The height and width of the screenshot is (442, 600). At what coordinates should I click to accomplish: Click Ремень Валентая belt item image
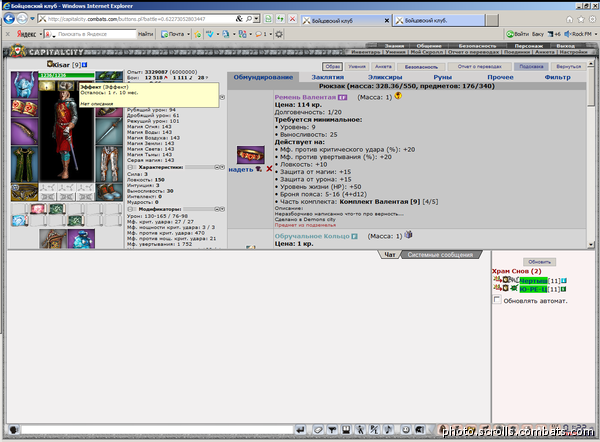pos(251,155)
